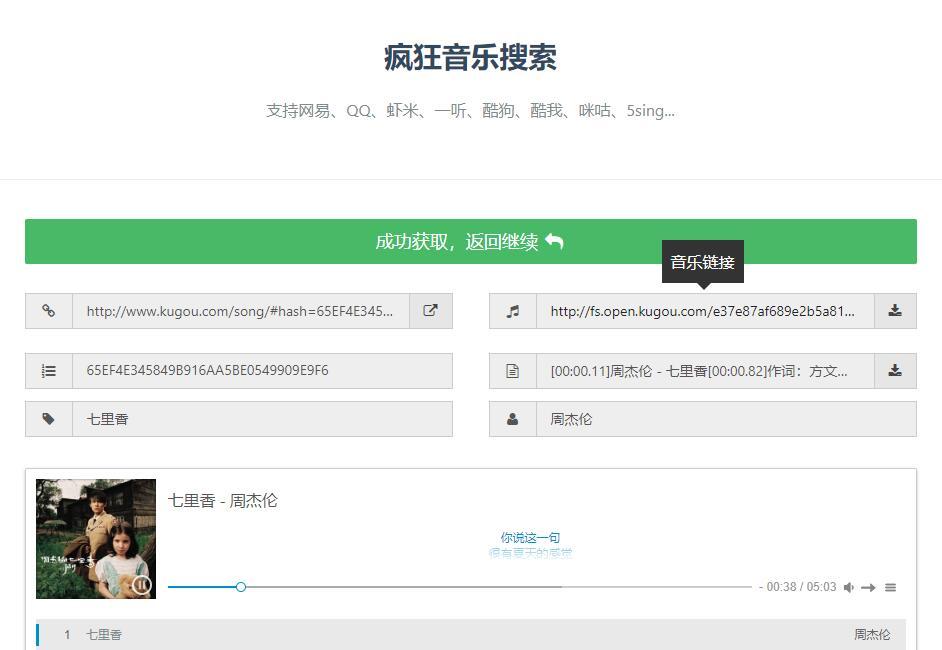The width and height of the screenshot is (942, 650).
Task: Select the lyrics text field
Action: pyautogui.click(x=705, y=371)
